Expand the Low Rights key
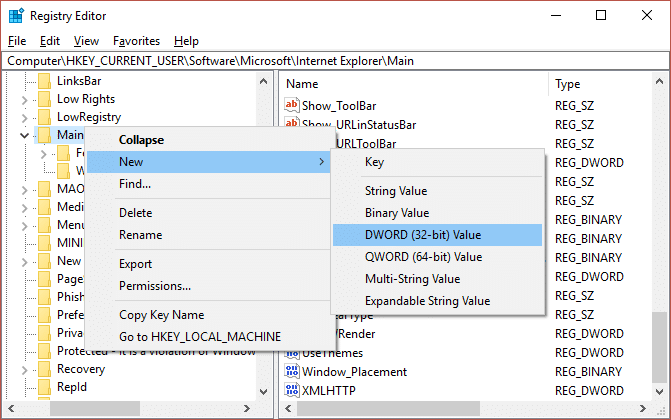 [24, 100]
